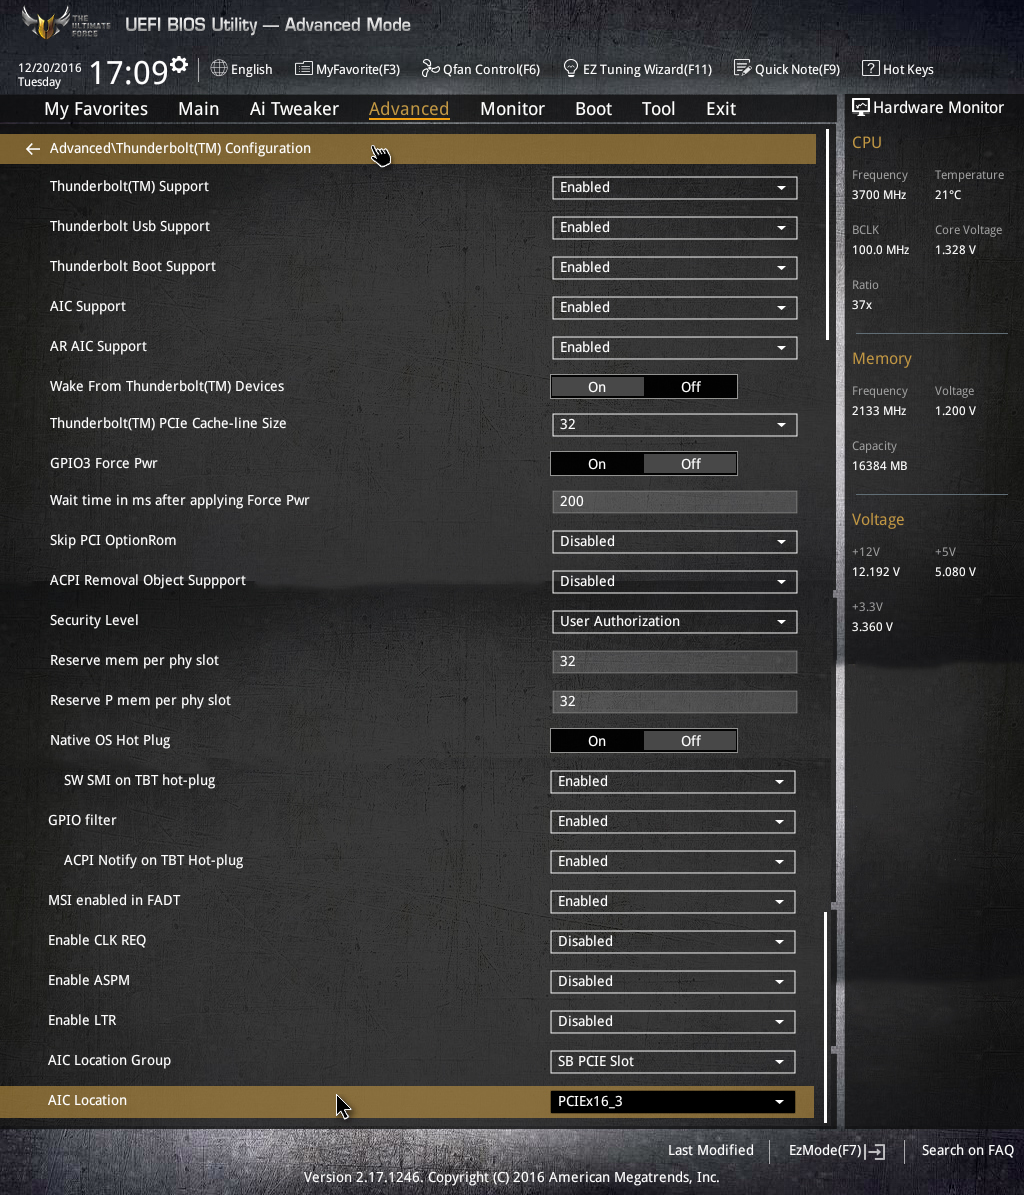This screenshot has width=1024, height=1196.
Task: Open SW SMI on TBT hot-plug dropdown
Action: [x=673, y=782]
